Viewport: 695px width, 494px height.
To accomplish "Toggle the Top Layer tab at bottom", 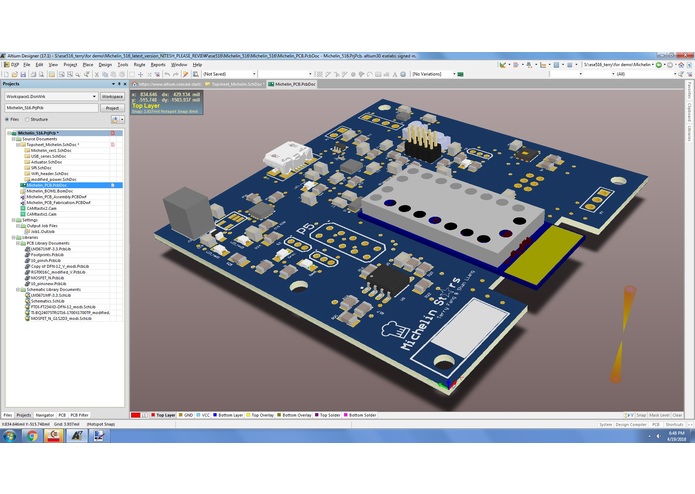I will (x=163, y=415).
